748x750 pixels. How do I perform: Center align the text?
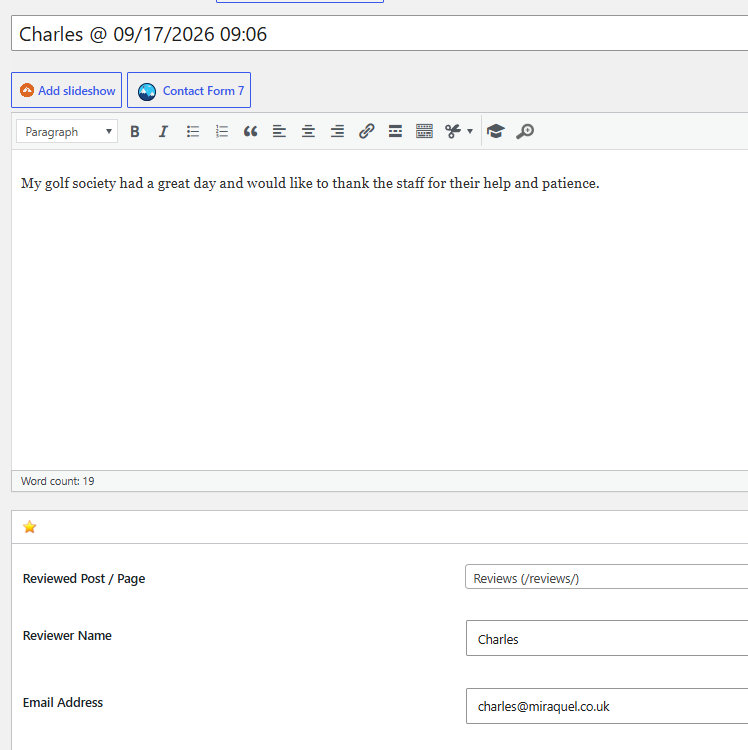pos(308,131)
